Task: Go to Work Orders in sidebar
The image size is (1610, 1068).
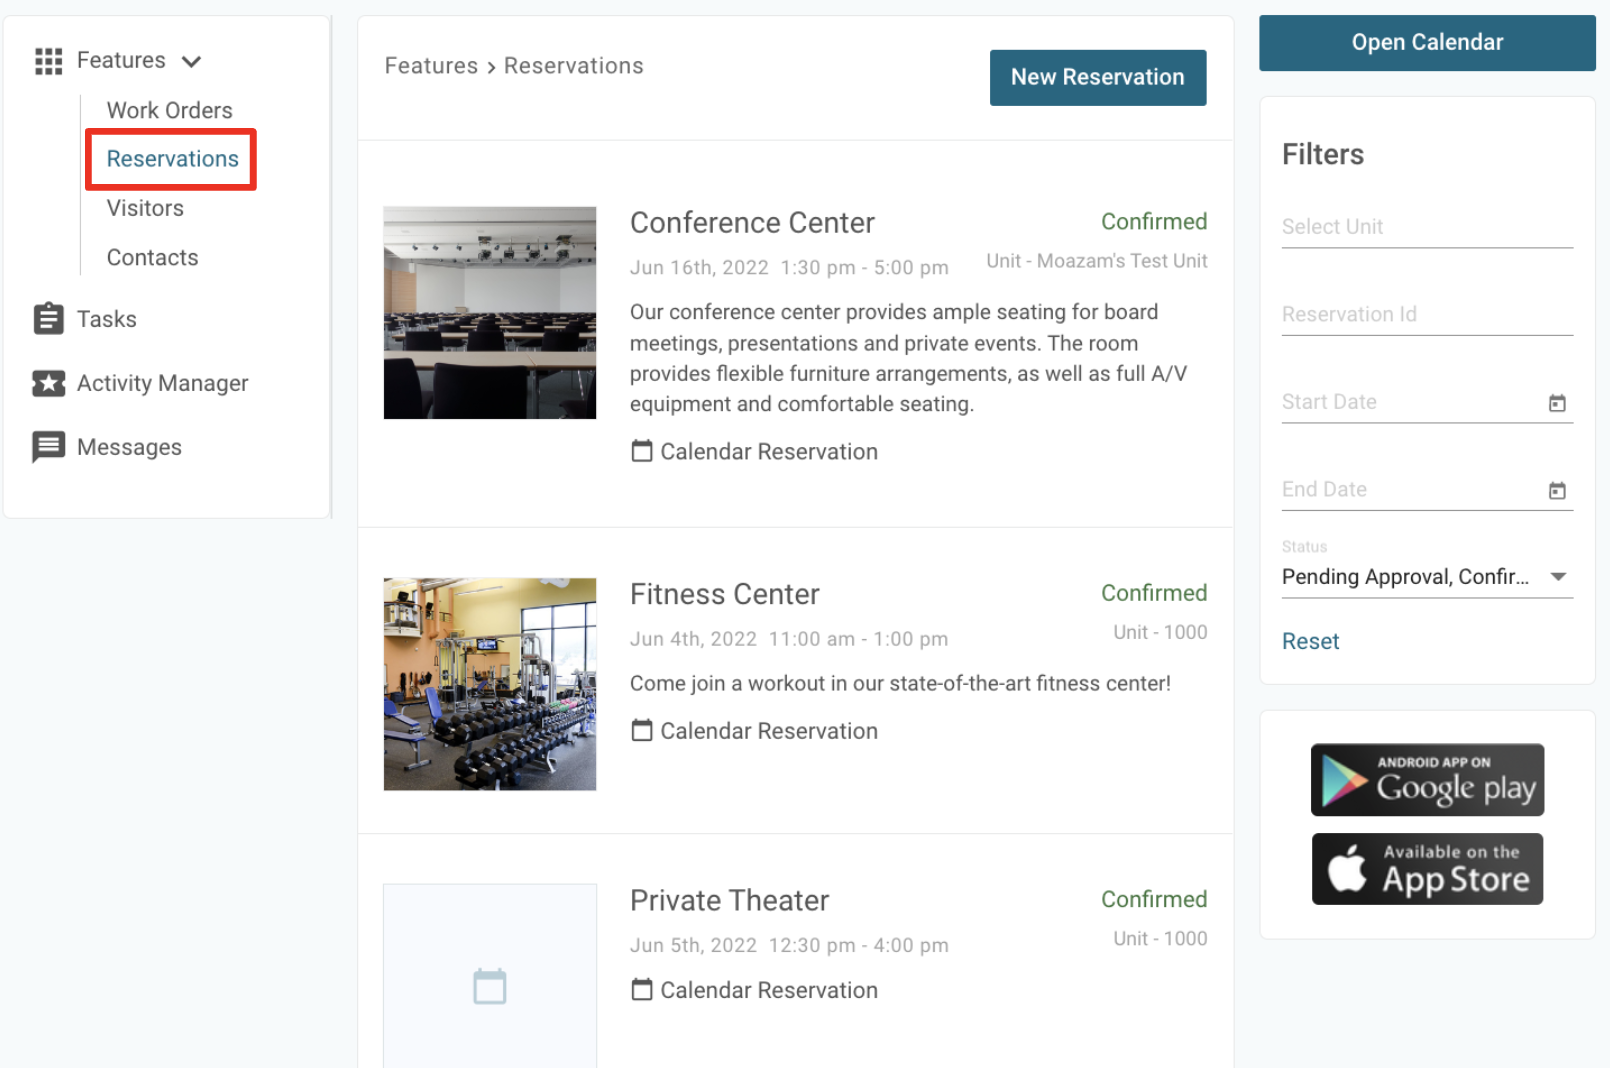Action: pos(169,110)
